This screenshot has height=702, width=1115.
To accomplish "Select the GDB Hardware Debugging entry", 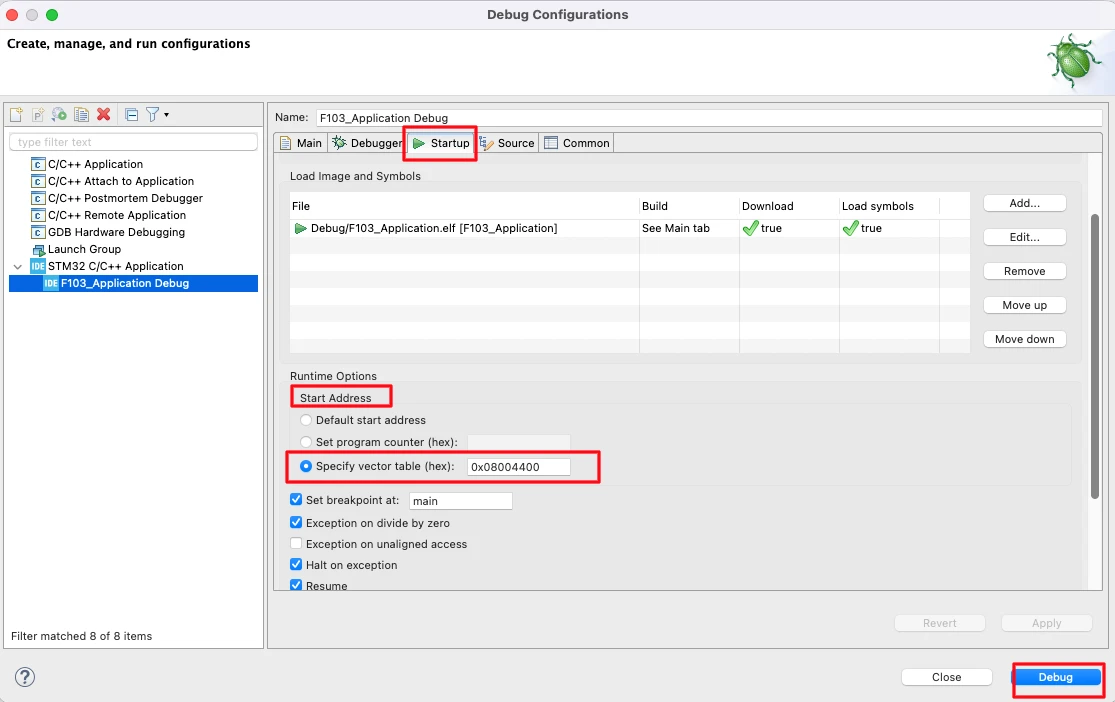I will point(113,232).
